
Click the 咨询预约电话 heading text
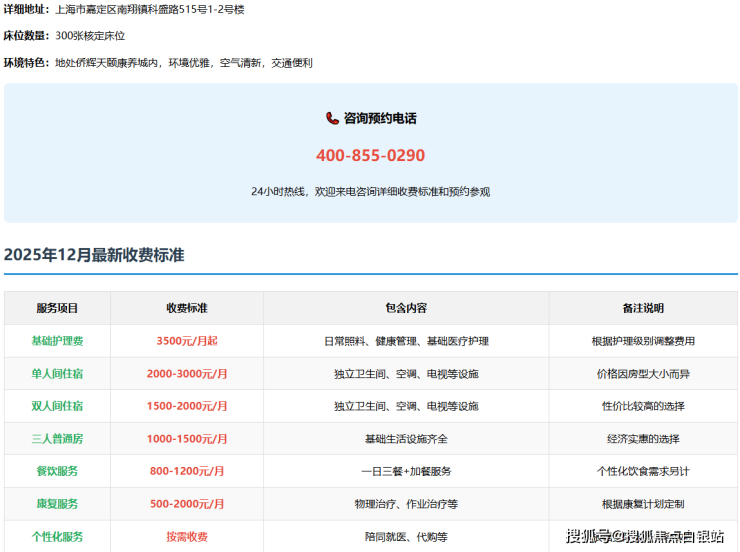tap(380, 118)
